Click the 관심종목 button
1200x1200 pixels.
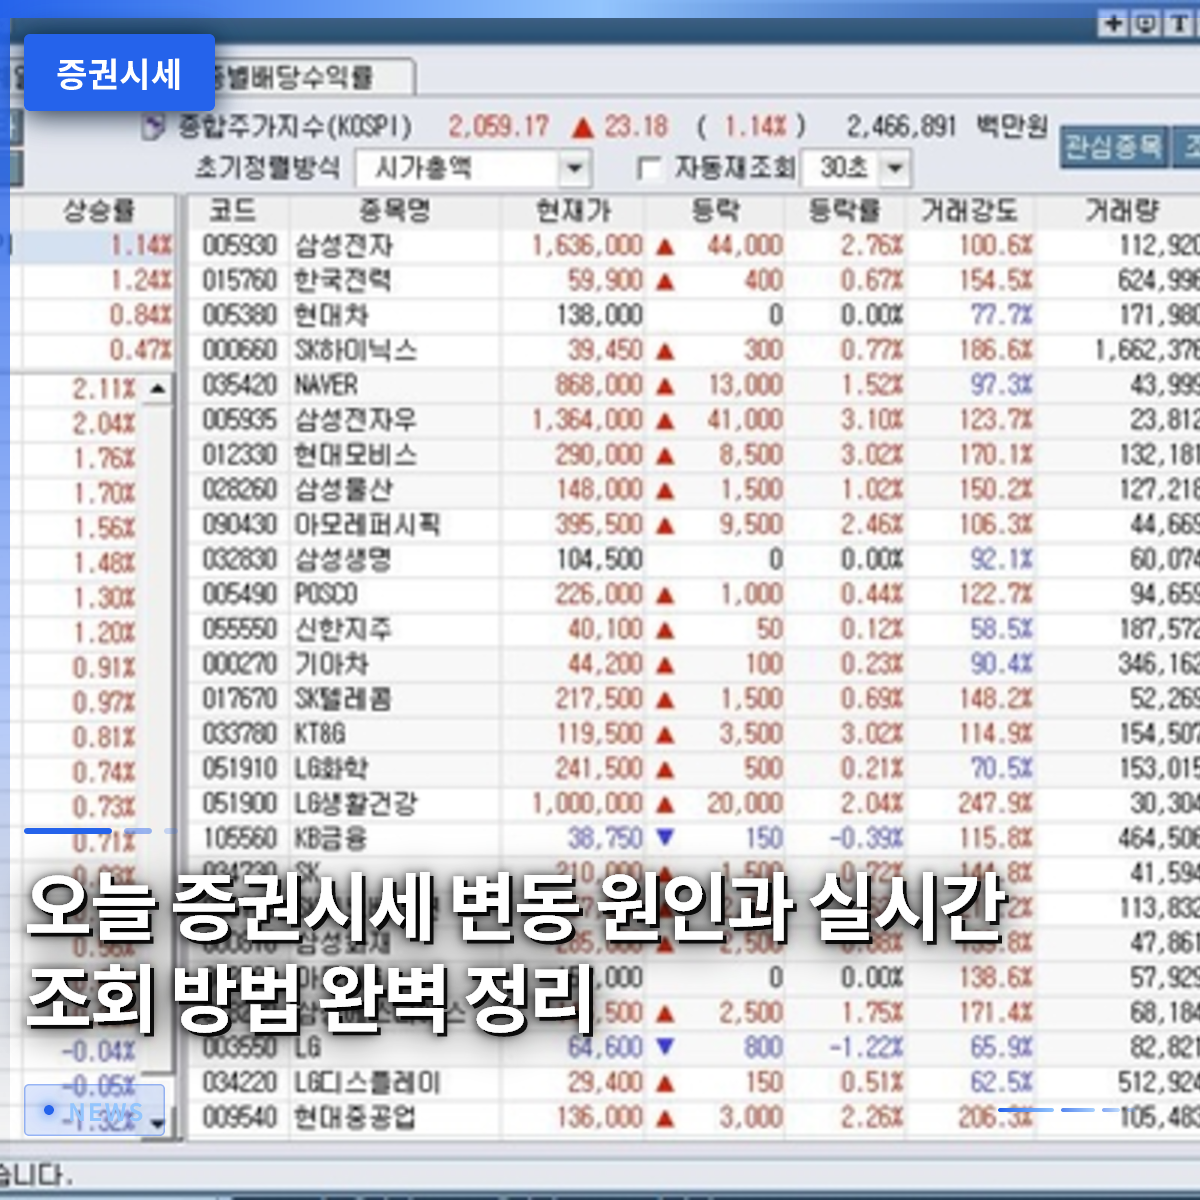1113,147
